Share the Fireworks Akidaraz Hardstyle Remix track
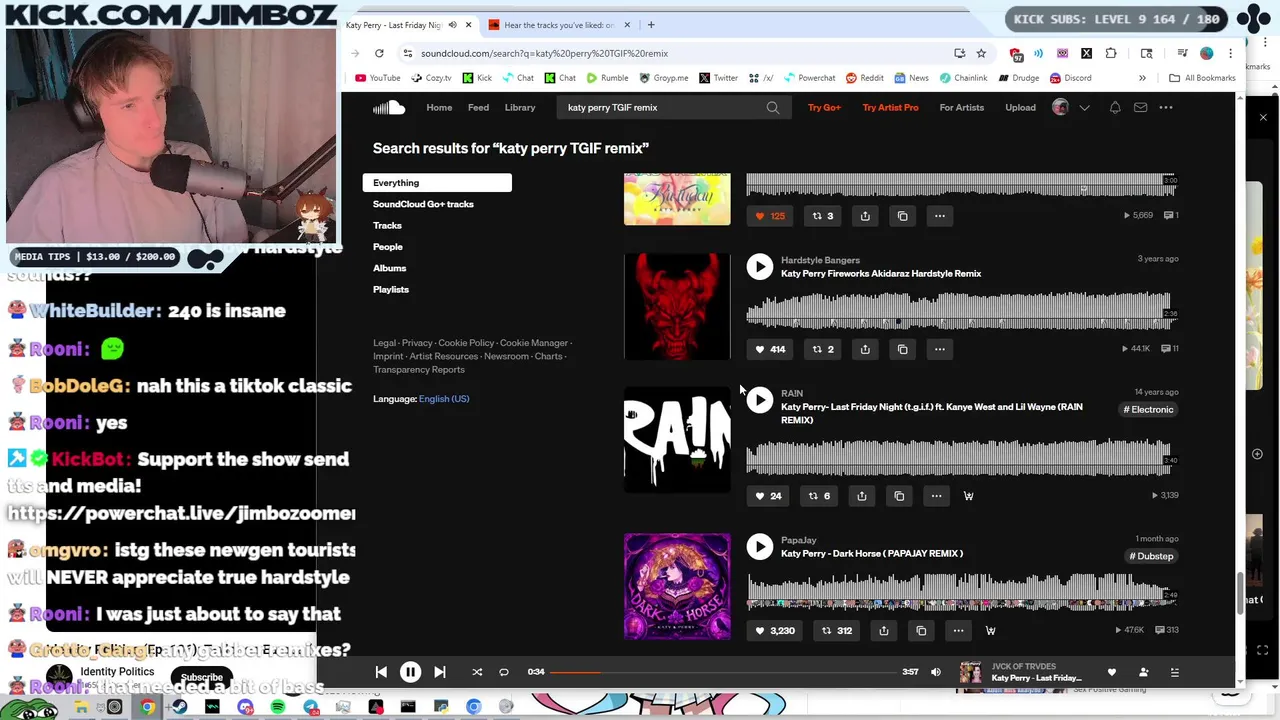Screen dimensions: 1280x720 pyautogui.click(x=865, y=349)
